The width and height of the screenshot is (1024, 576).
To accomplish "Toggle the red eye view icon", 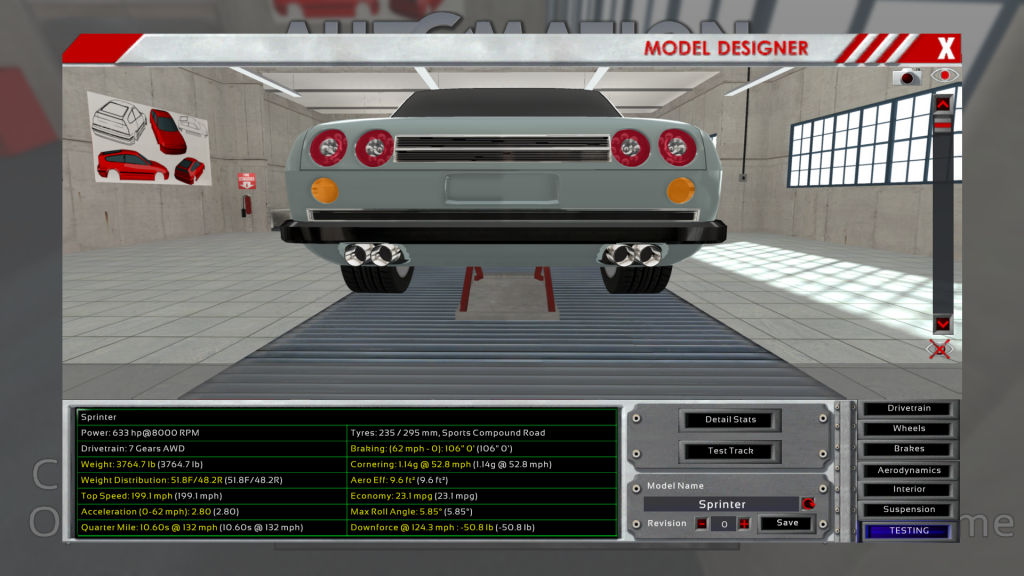I will click(944, 76).
